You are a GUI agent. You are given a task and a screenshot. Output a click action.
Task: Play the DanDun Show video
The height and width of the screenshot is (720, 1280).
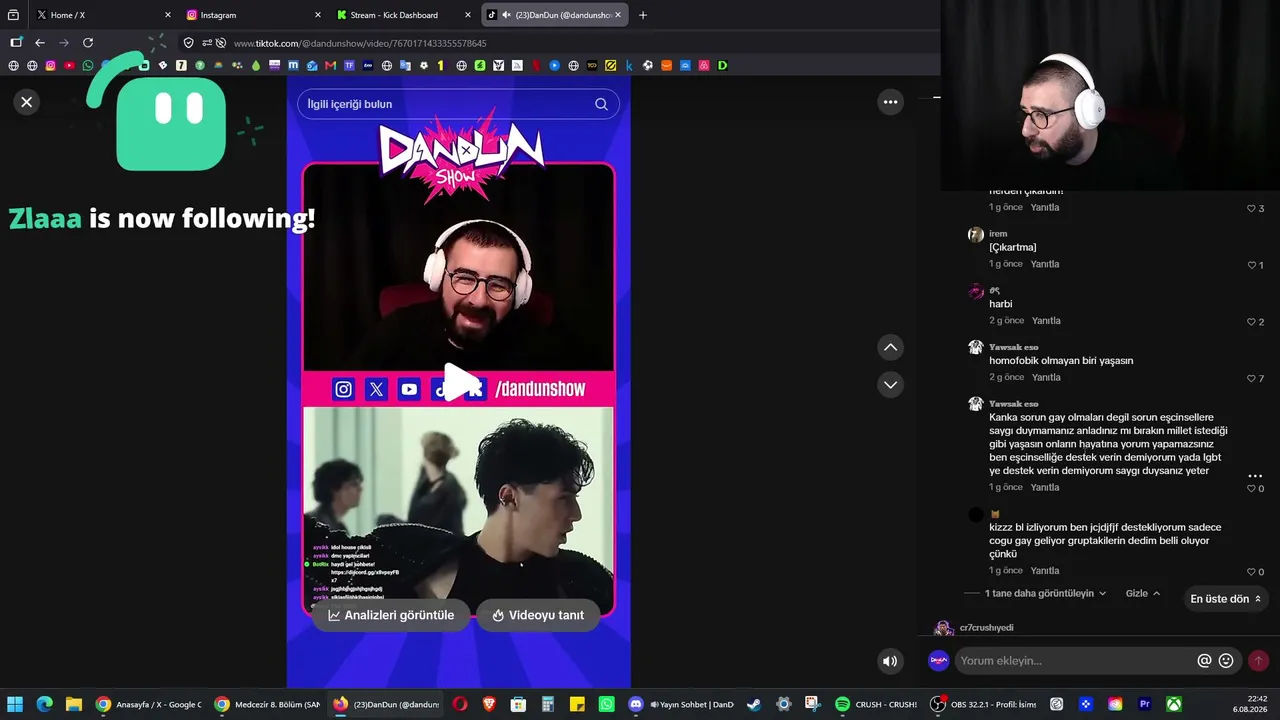(459, 383)
